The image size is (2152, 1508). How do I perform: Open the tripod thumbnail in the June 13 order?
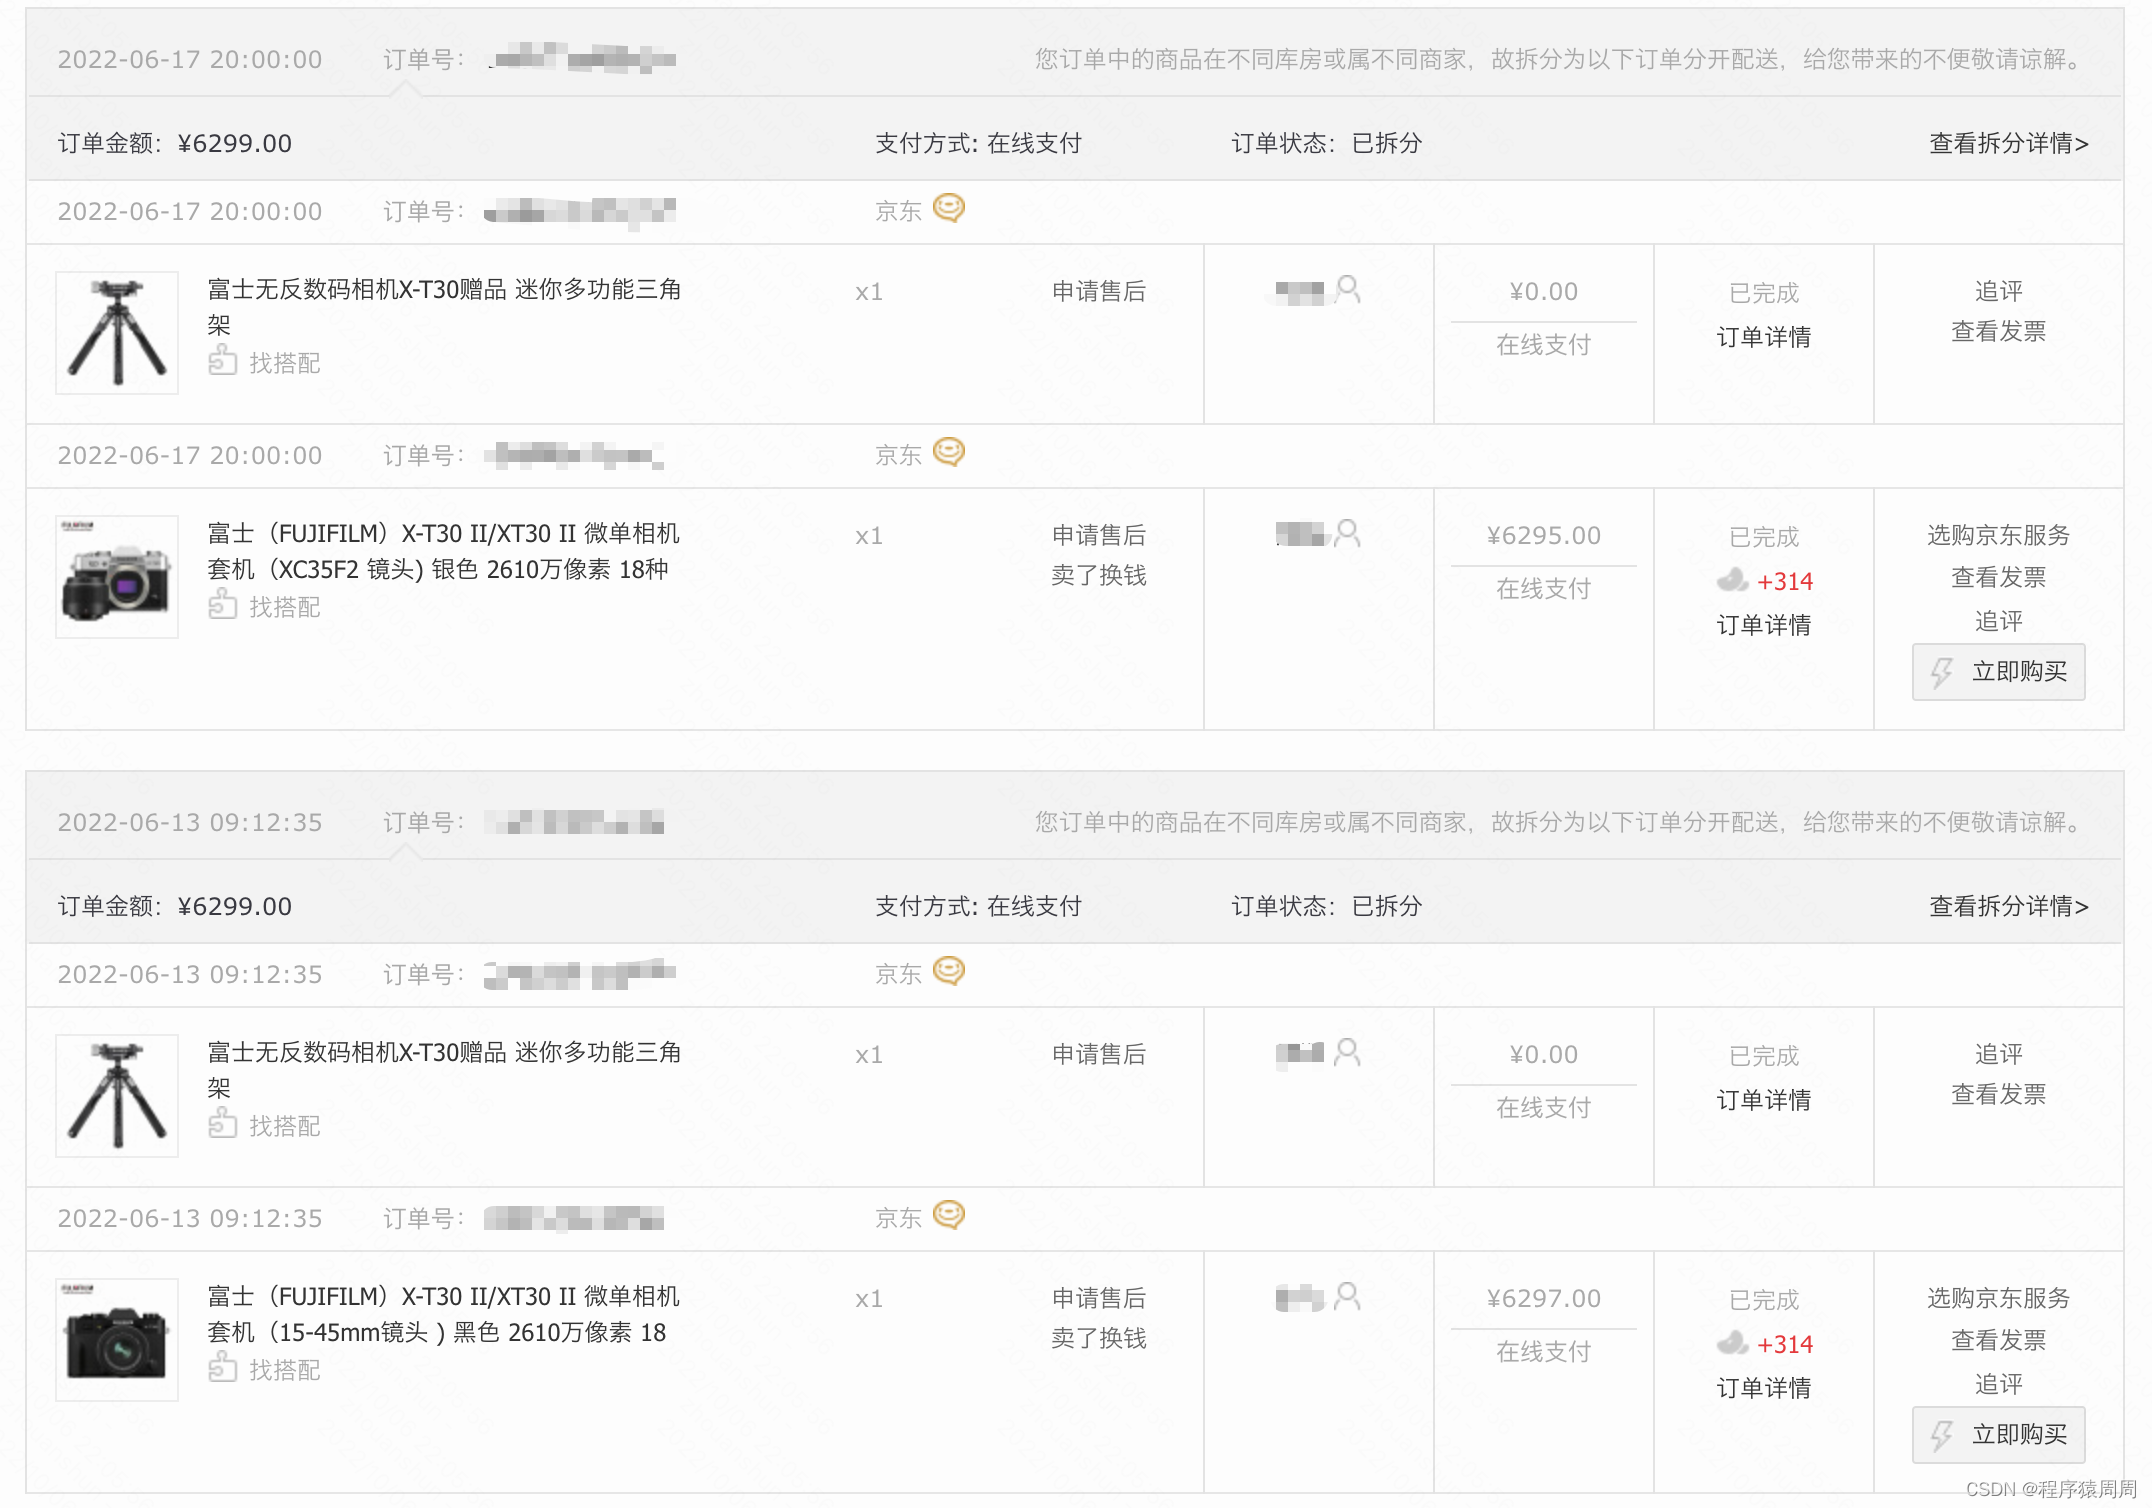117,1096
